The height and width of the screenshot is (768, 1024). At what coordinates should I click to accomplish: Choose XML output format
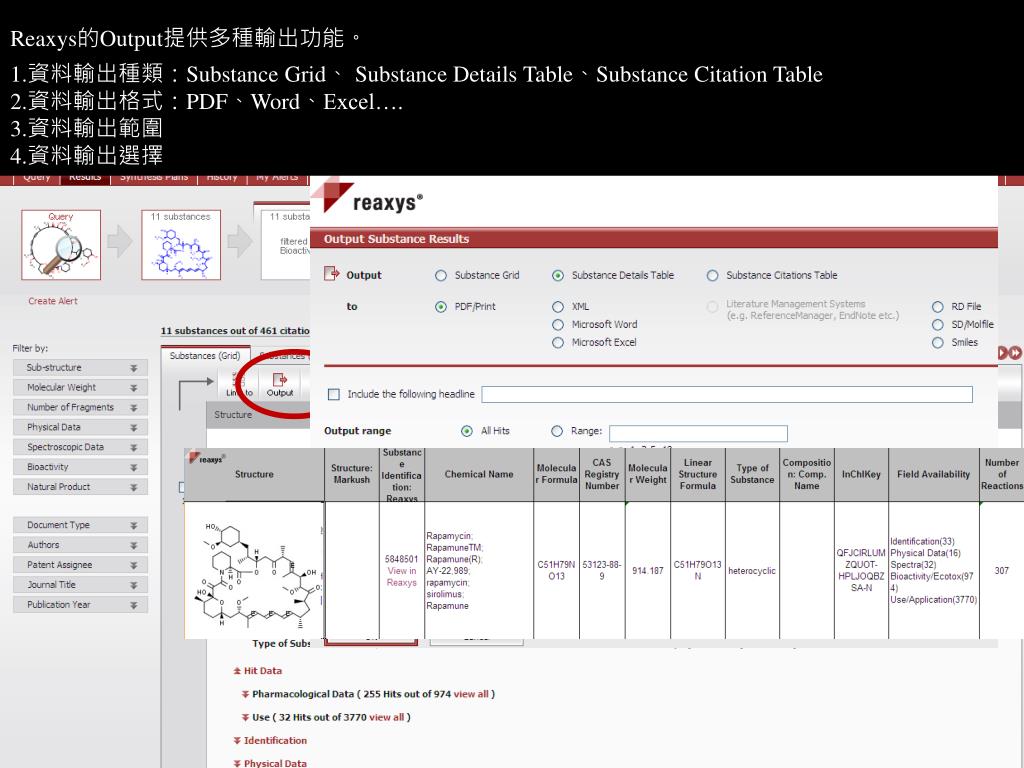[558, 307]
